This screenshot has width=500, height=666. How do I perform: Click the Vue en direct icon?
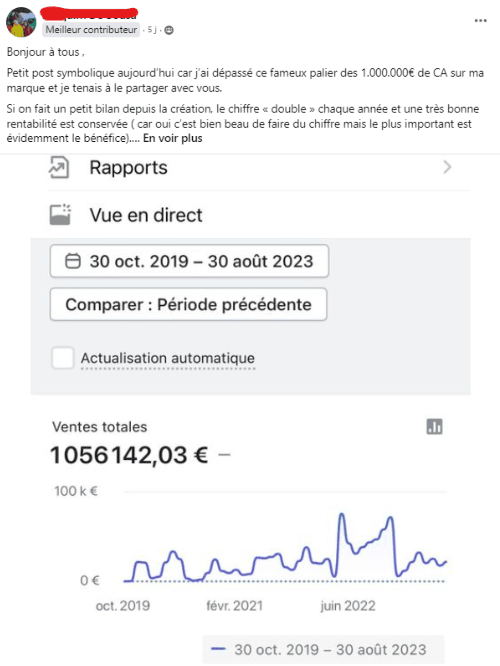click(60, 214)
